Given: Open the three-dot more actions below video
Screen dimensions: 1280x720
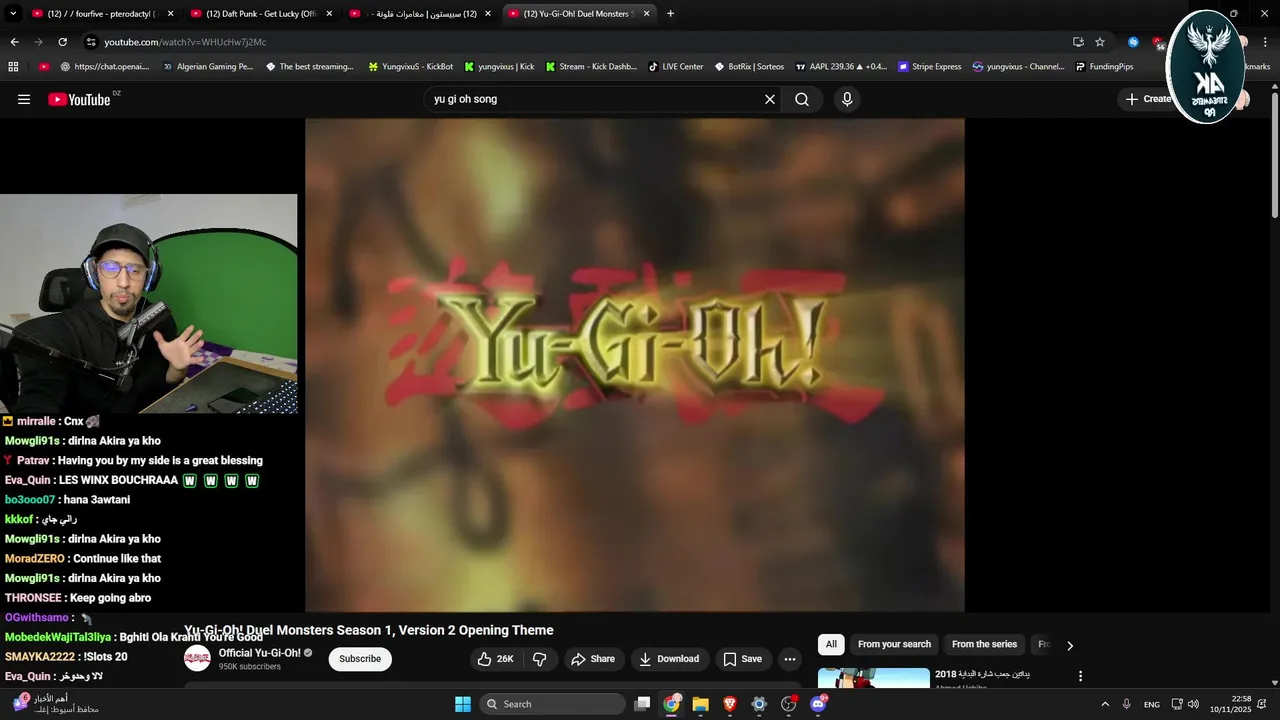Looking at the screenshot, I should point(790,659).
